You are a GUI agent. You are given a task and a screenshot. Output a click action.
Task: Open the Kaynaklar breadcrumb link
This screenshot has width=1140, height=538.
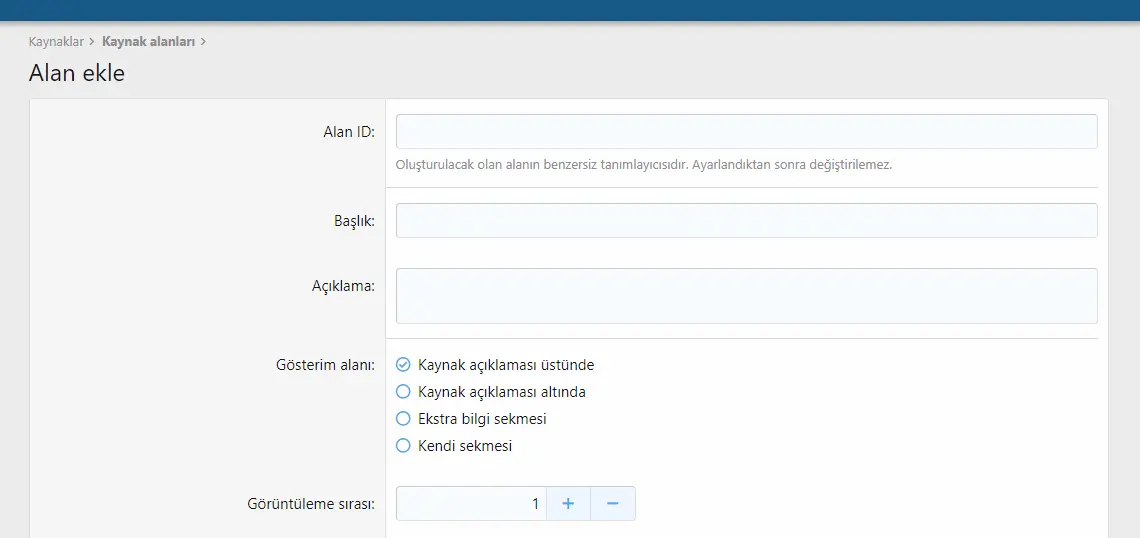pos(56,41)
